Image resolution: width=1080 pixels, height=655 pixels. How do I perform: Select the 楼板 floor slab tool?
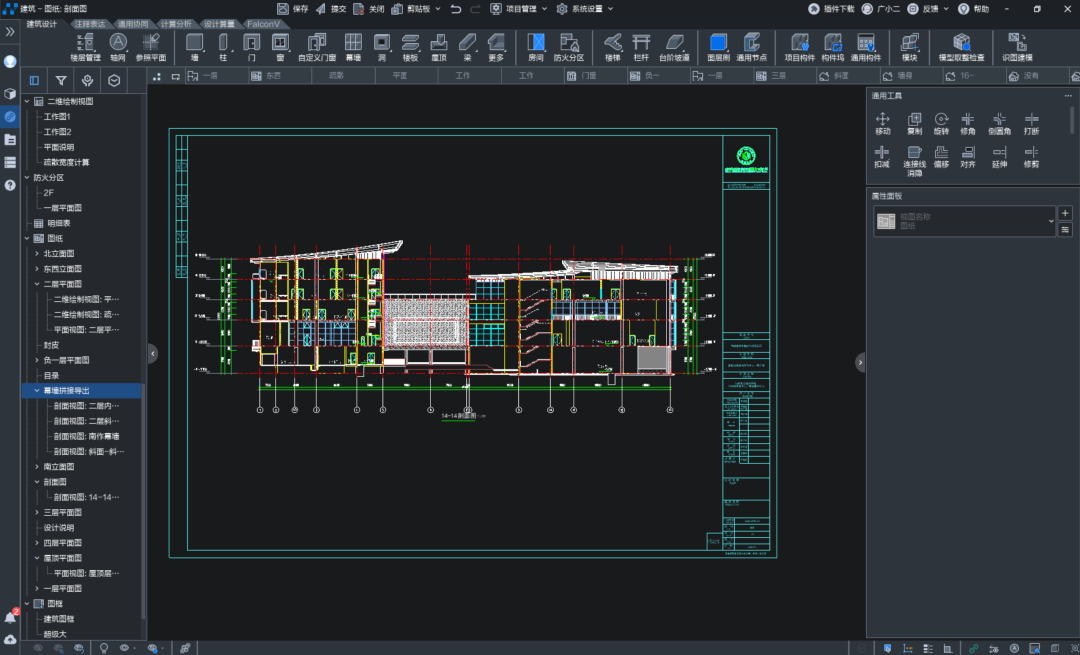pyautogui.click(x=411, y=47)
